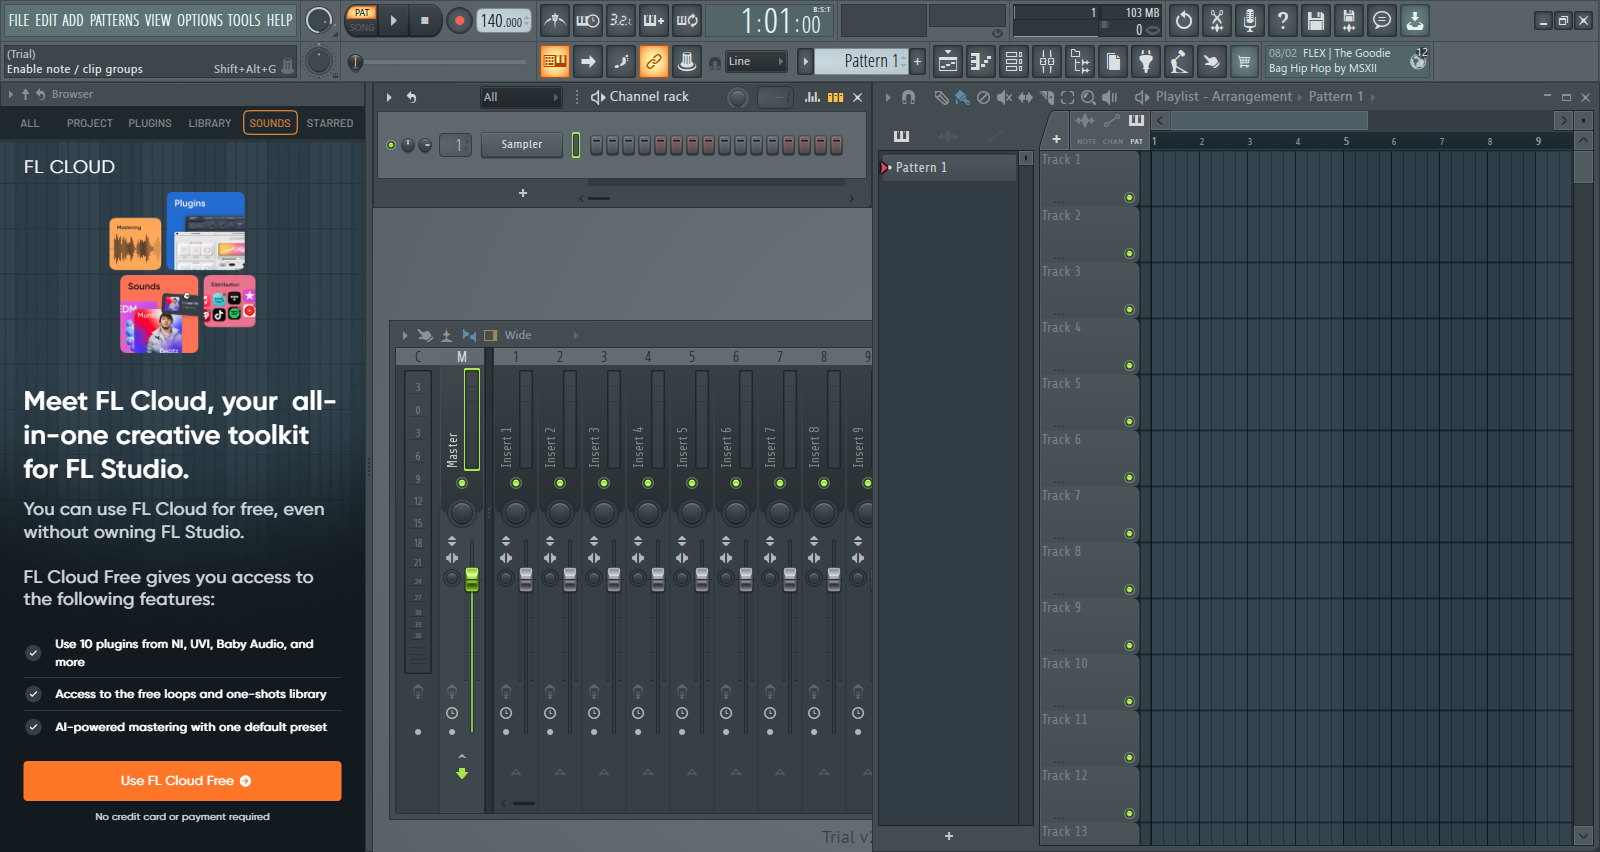Image resolution: width=1600 pixels, height=852 pixels.
Task: Open the undo history icon
Action: point(1184,20)
